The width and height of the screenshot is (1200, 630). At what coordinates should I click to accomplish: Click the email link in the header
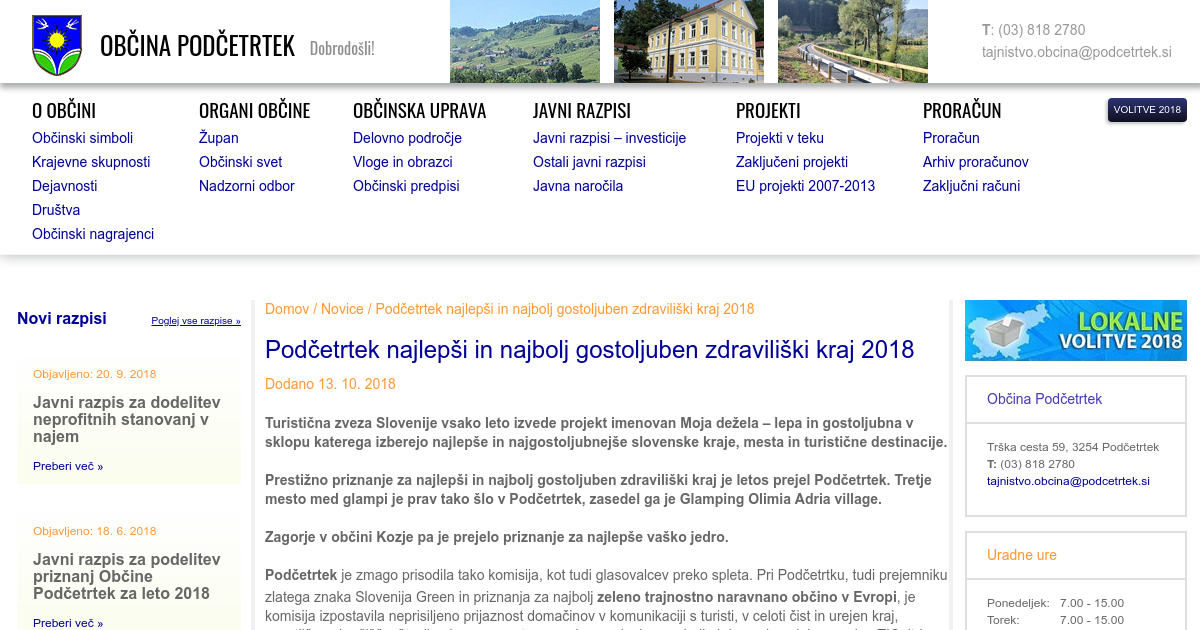[x=1076, y=52]
